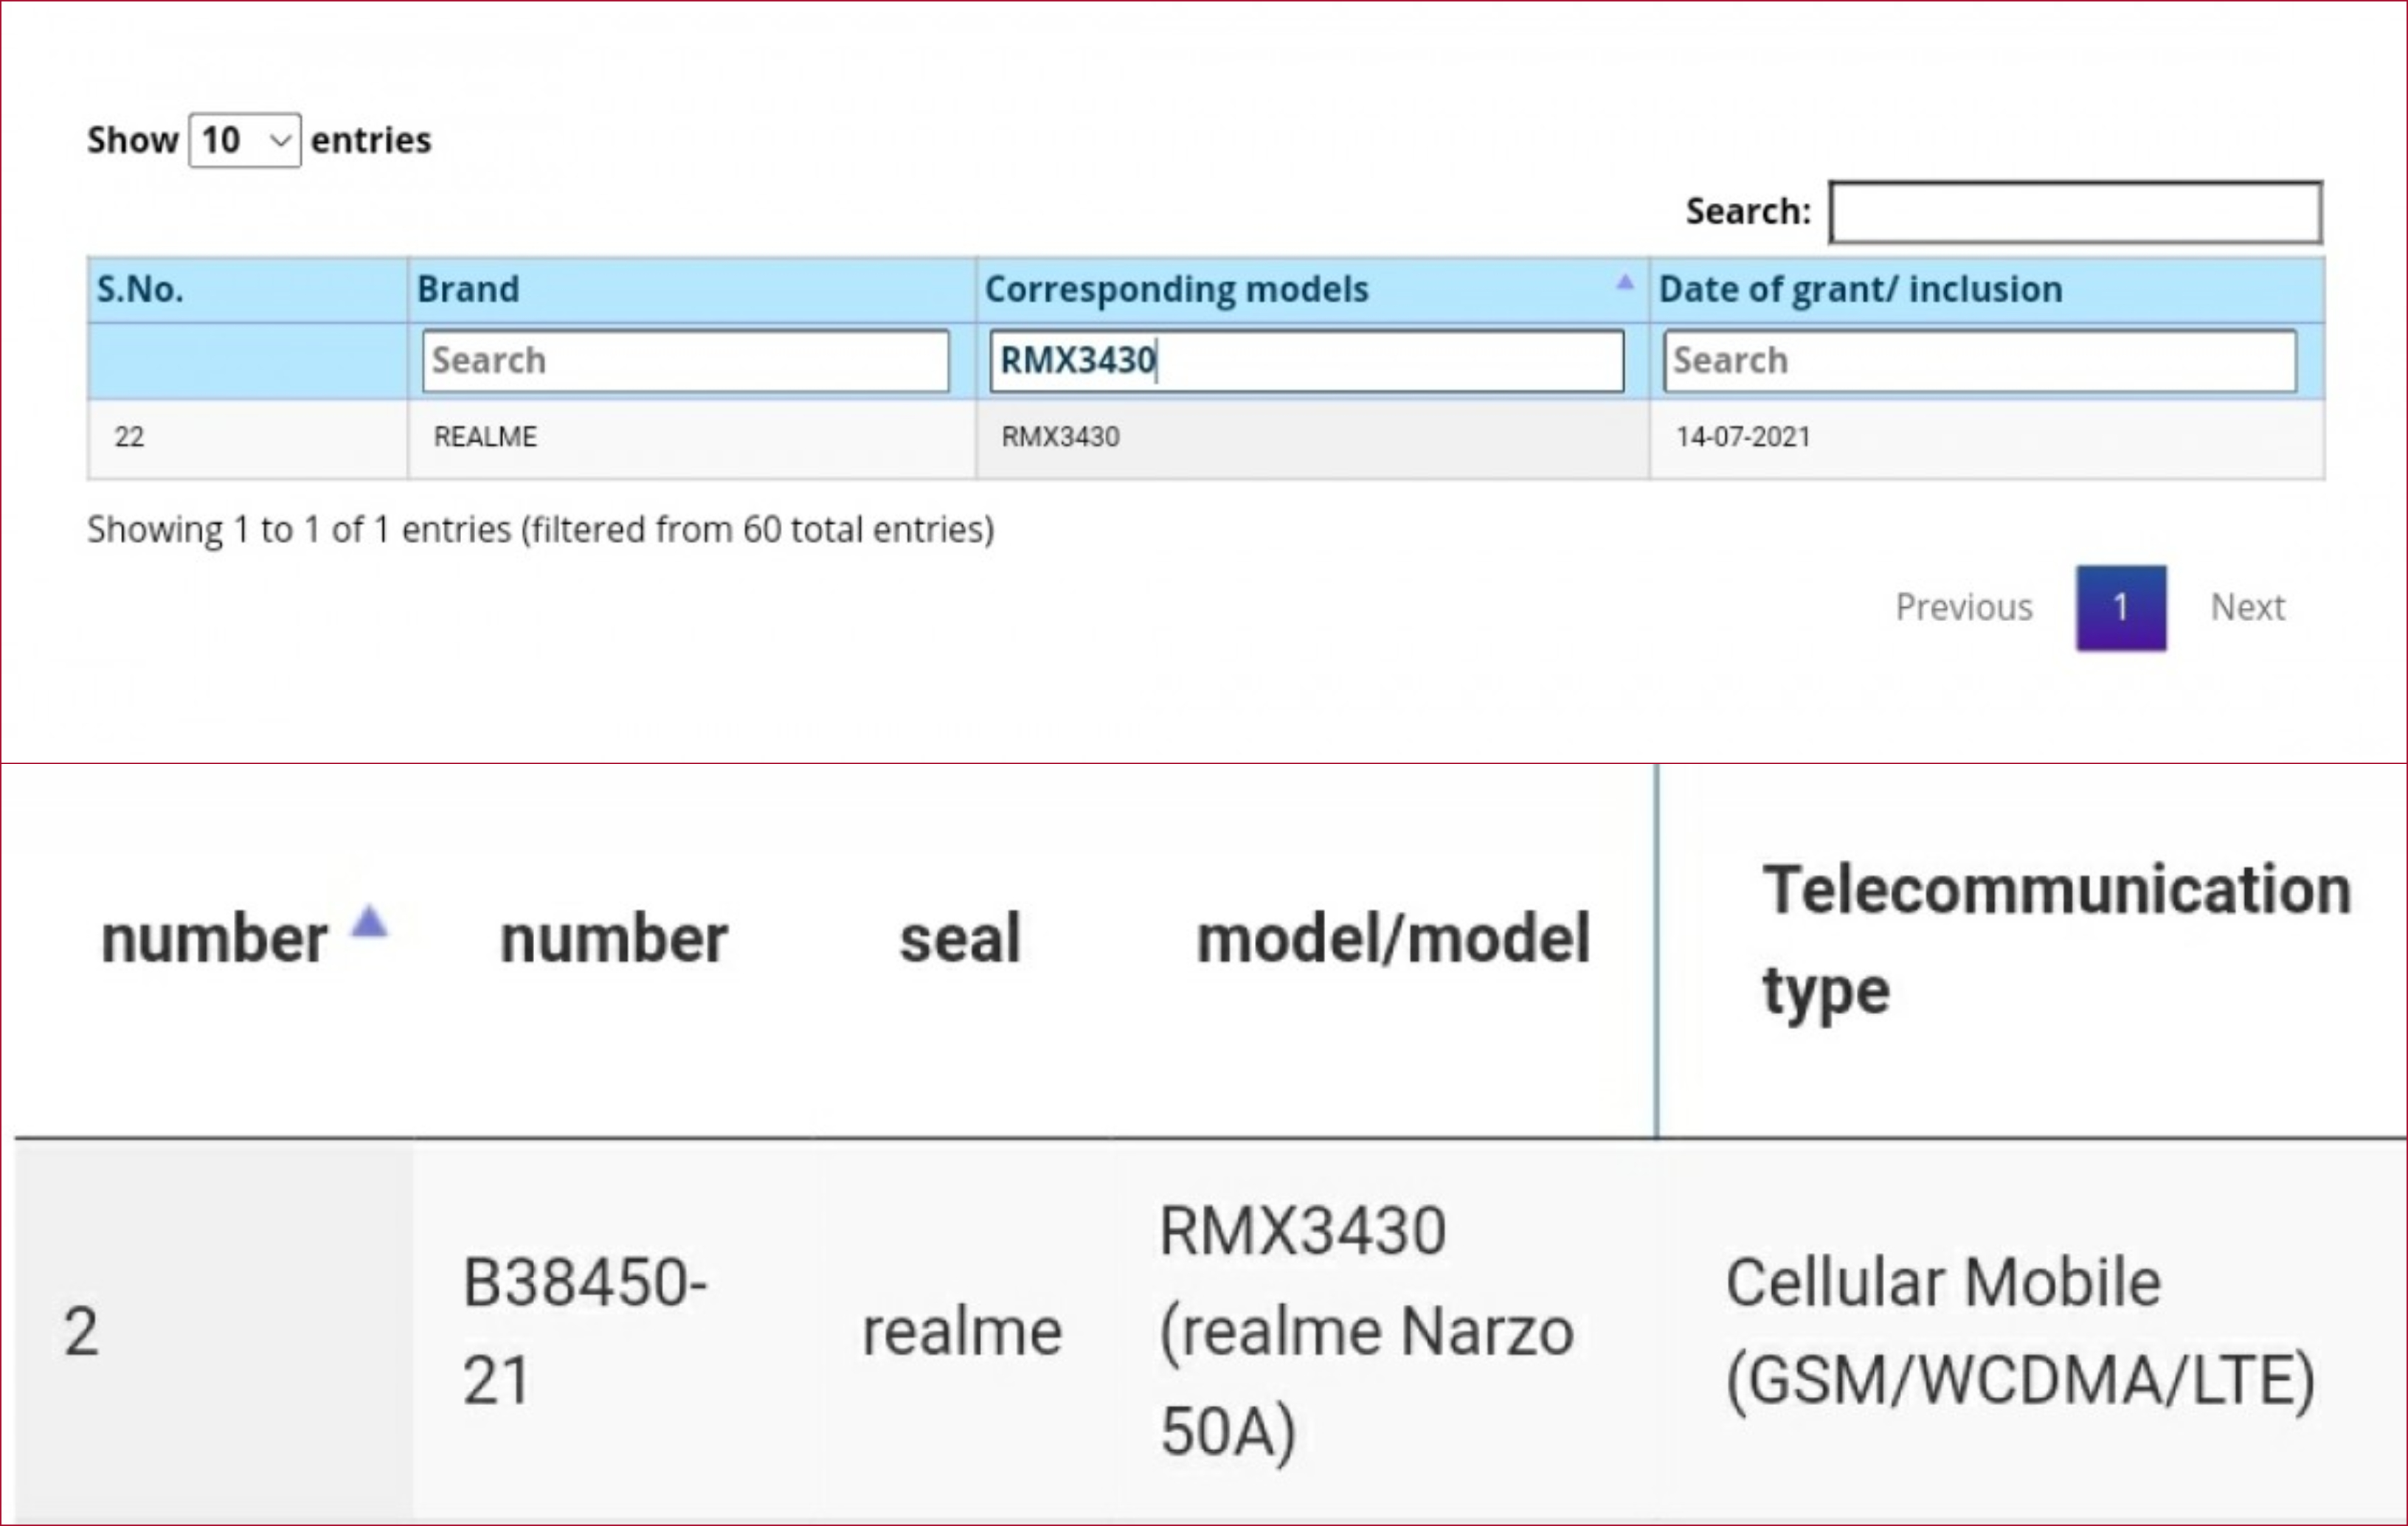Click the sort arrow in Corresponding models

tap(1625, 283)
